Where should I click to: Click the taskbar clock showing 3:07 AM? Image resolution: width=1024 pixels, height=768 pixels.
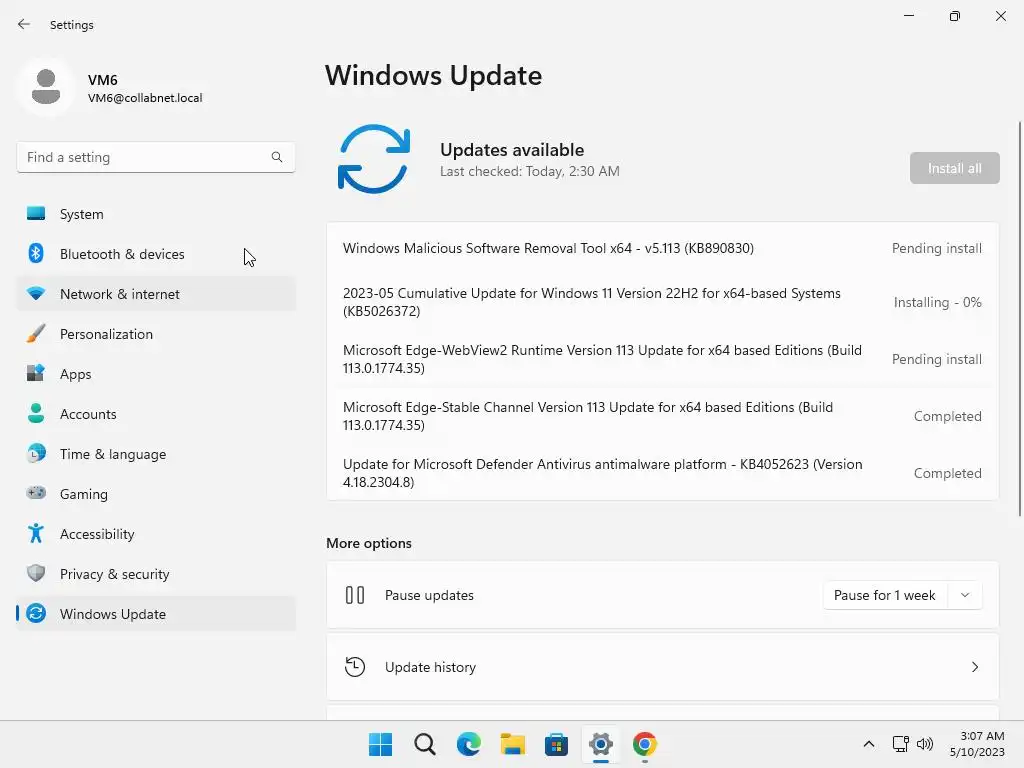pyautogui.click(x=977, y=744)
